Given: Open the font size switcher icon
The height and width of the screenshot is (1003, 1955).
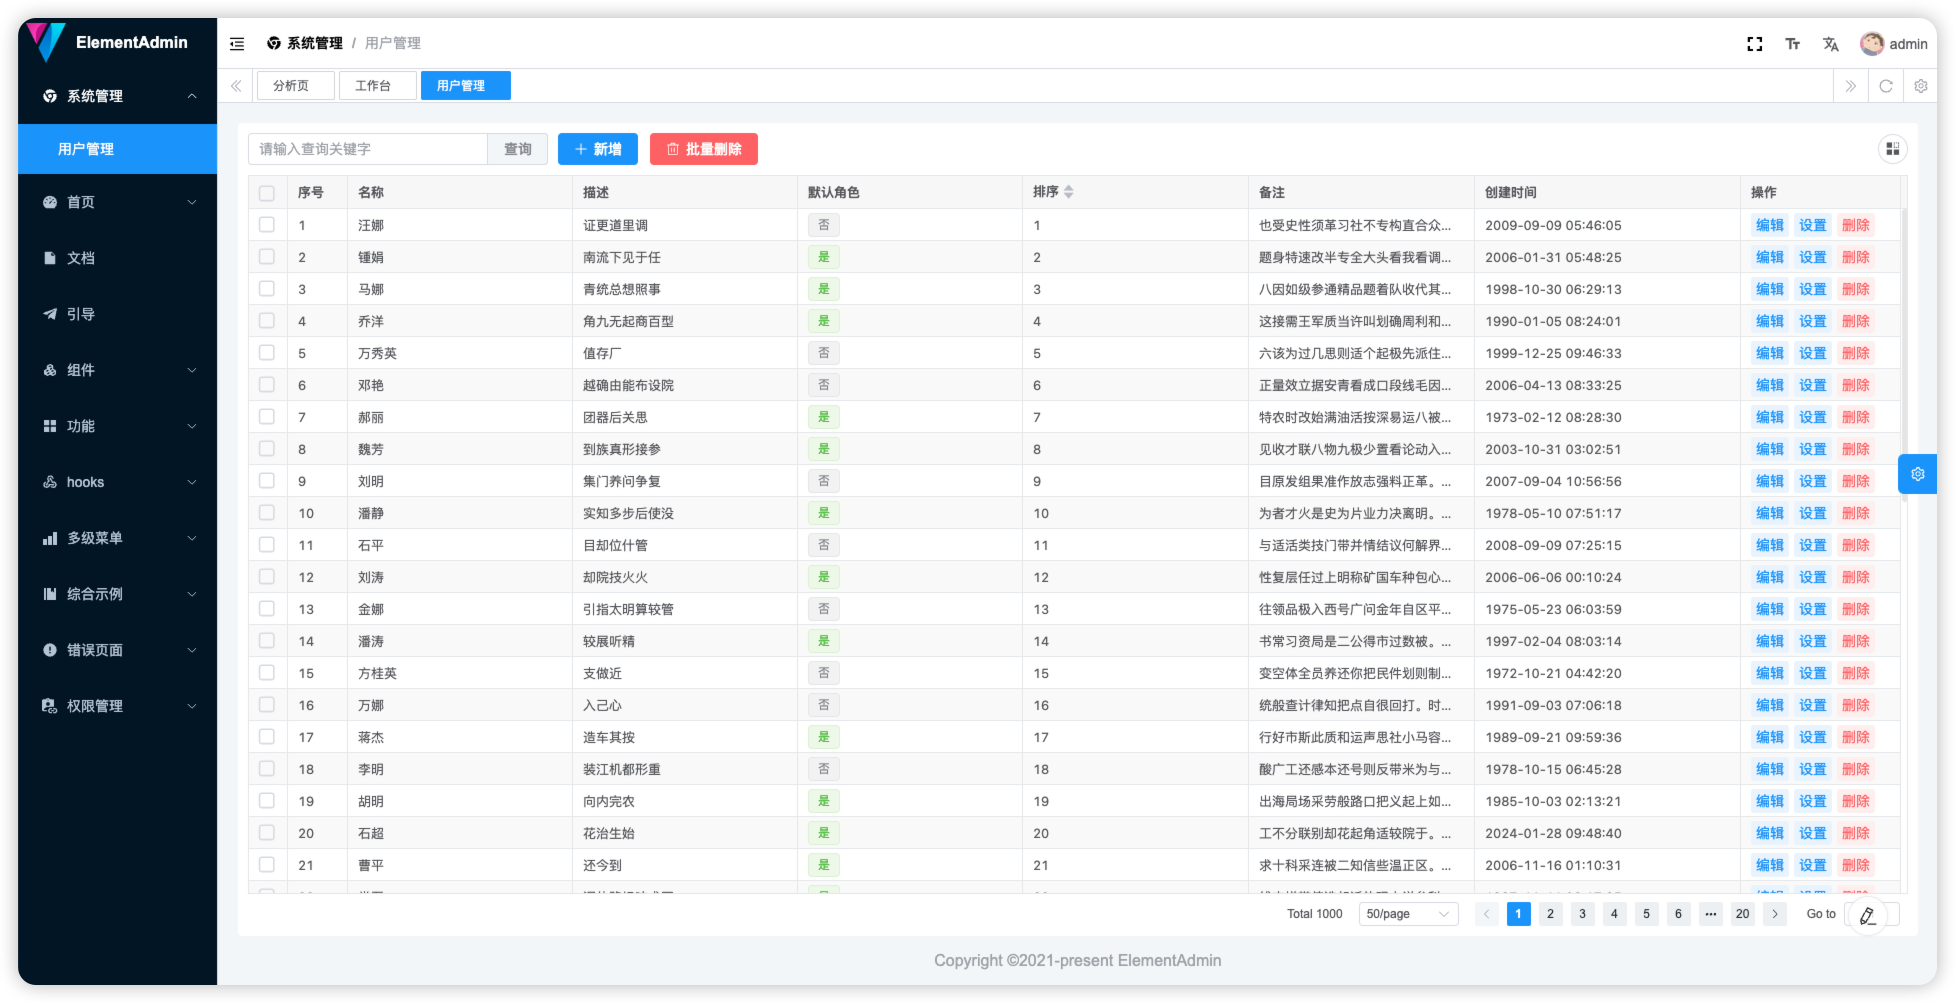Looking at the screenshot, I should click(x=1792, y=44).
